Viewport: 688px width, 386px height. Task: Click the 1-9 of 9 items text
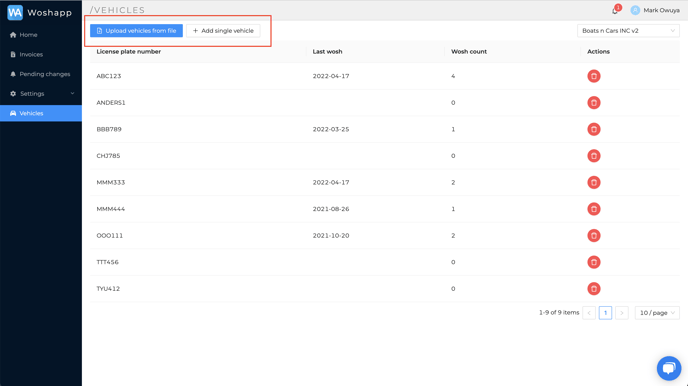(559, 312)
